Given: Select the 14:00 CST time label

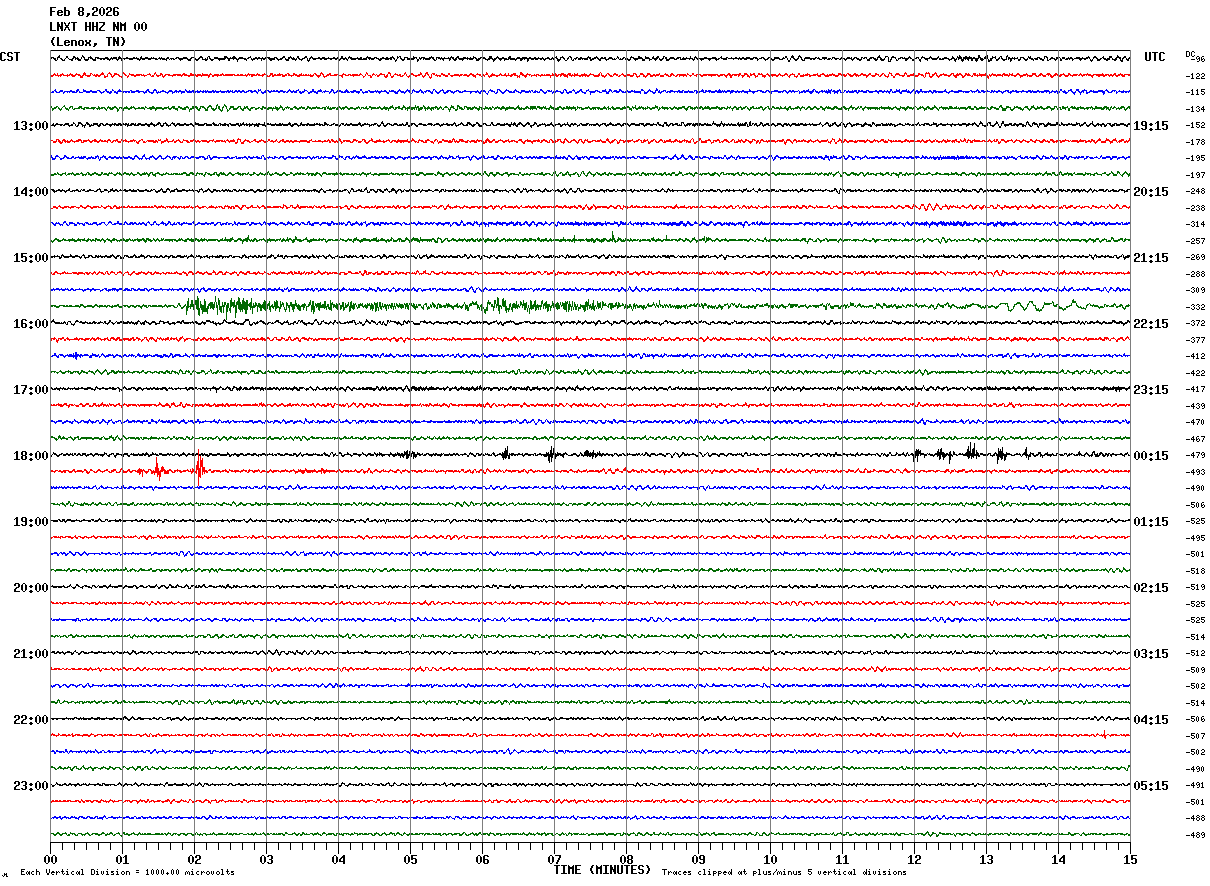Looking at the screenshot, I should (x=30, y=192).
